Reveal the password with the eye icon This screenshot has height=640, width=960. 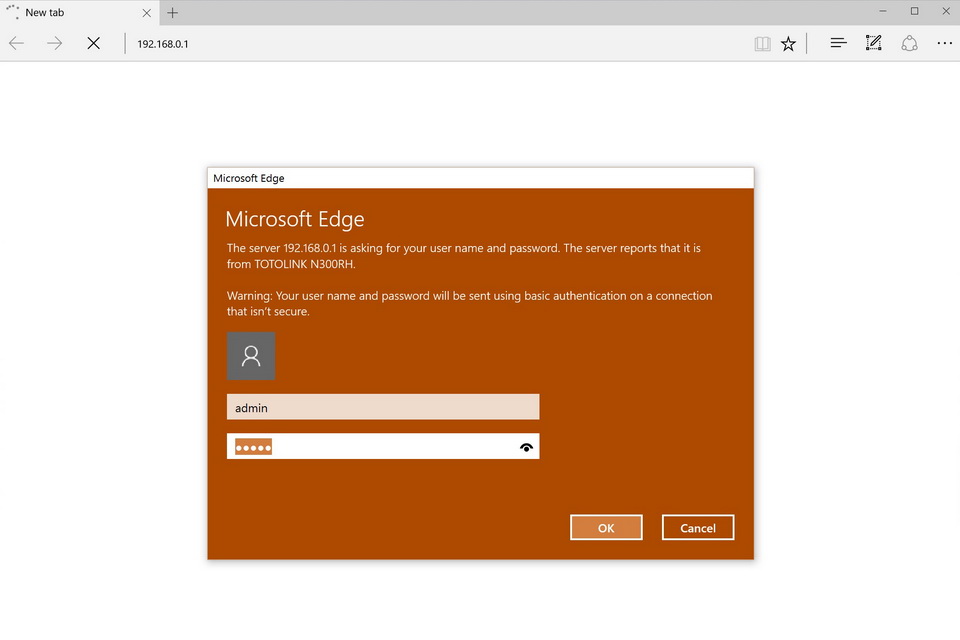[x=527, y=447]
